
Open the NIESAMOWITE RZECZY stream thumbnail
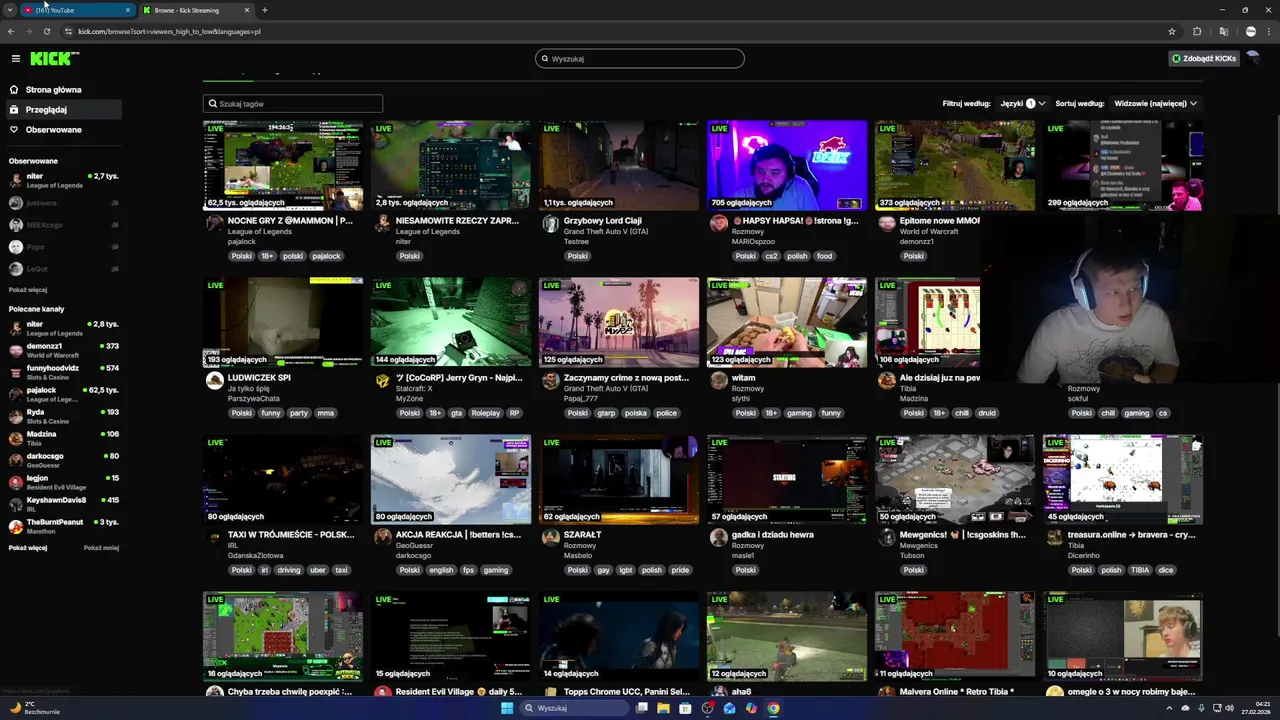451,166
